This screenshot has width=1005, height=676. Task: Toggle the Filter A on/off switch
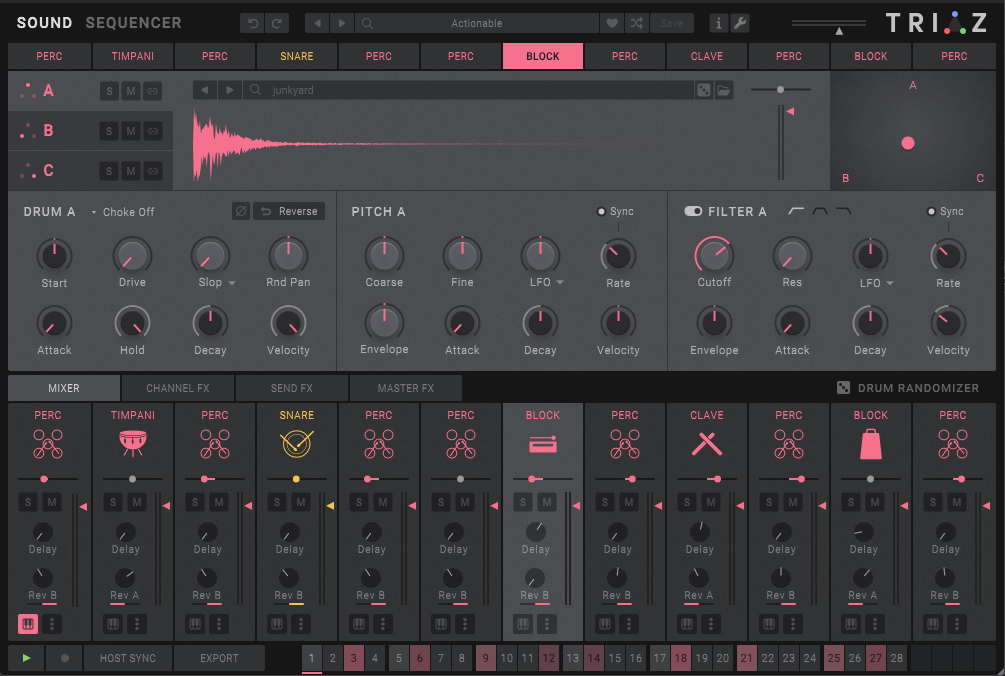(693, 211)
